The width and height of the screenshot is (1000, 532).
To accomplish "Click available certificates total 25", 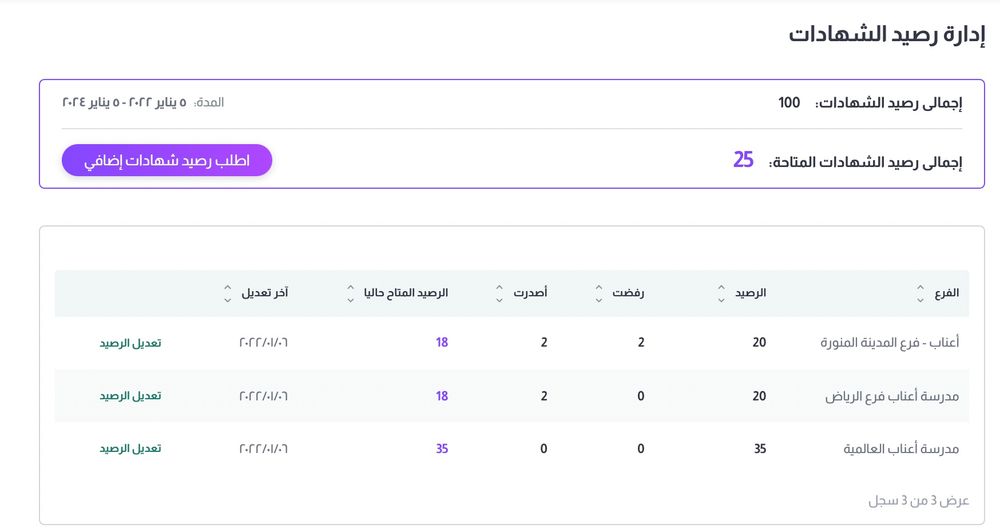I will 743,159.
